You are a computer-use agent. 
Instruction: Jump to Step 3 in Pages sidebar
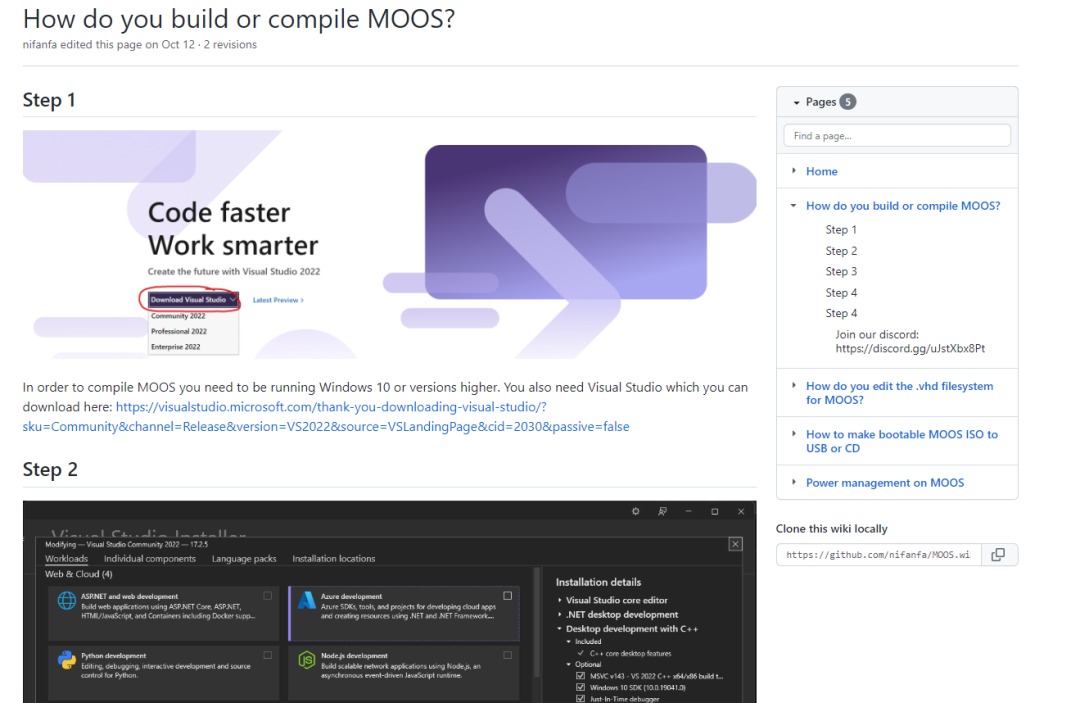pyautogui.click(x=841, y=272)
